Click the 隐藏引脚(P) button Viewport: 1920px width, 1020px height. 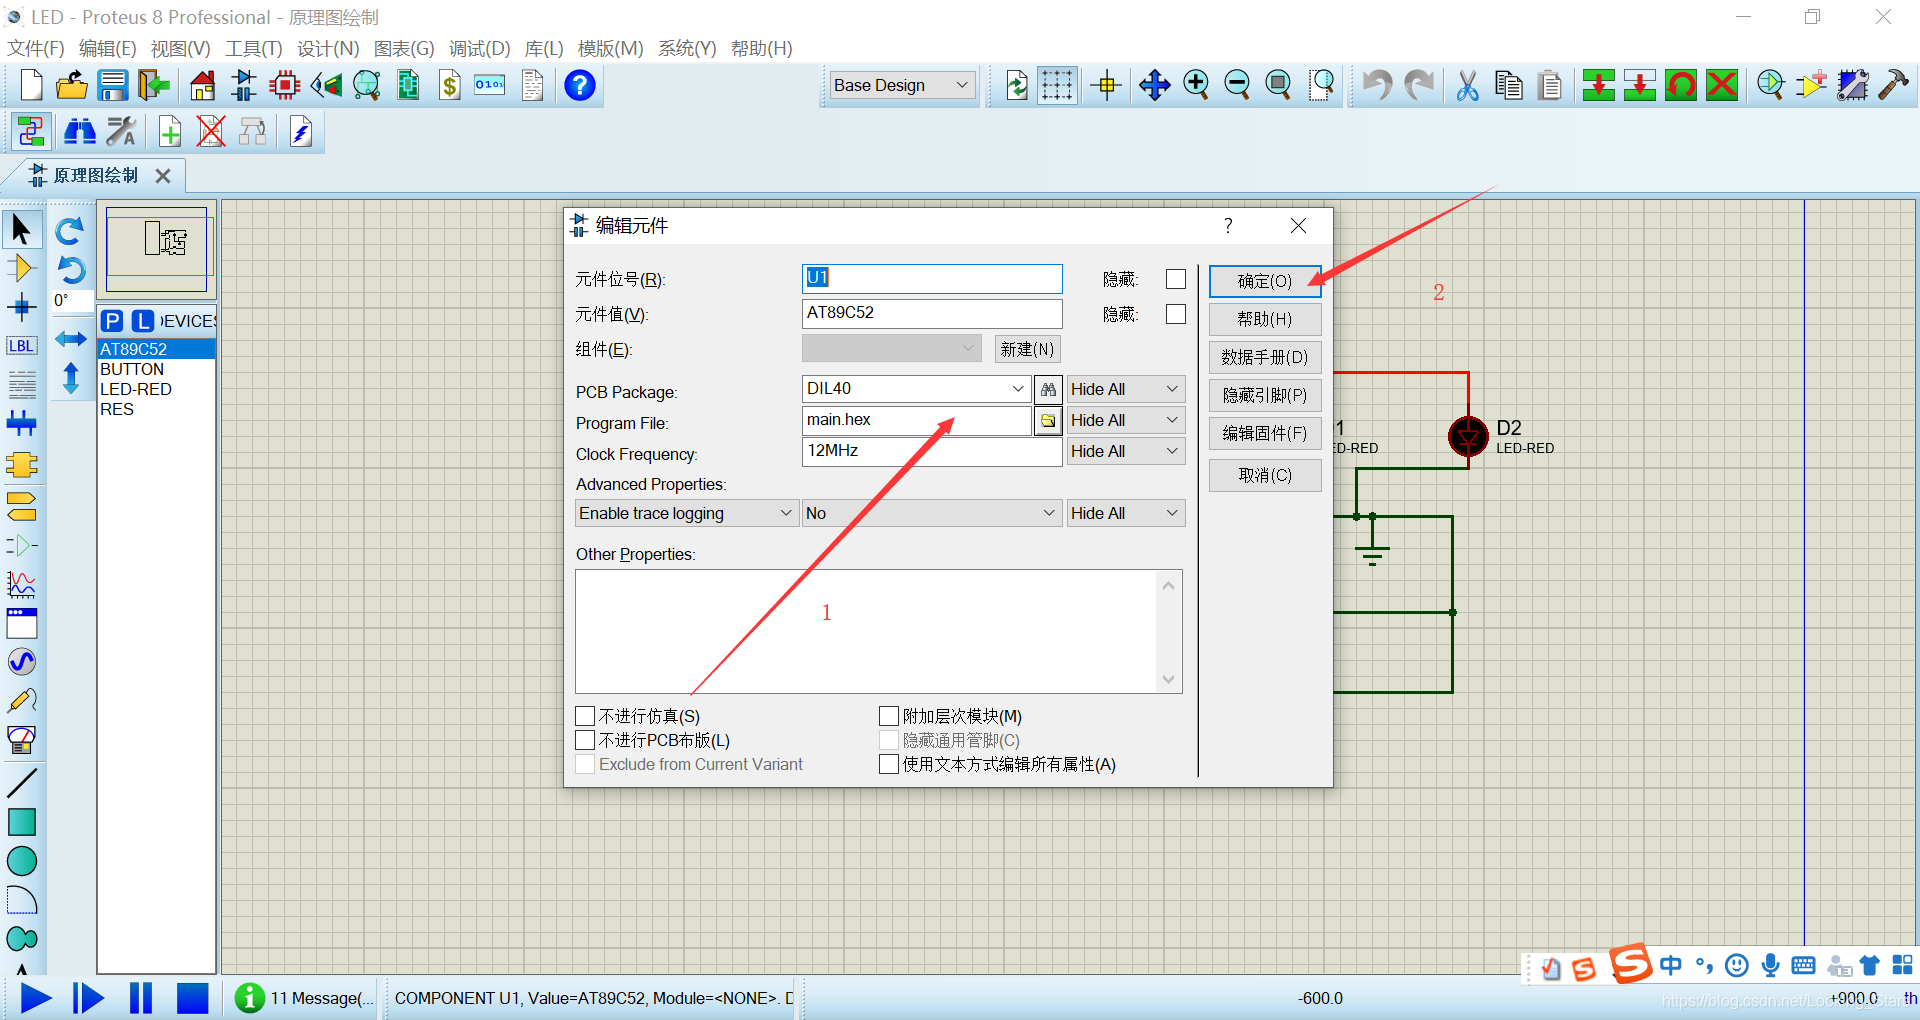click(1265, 395)
